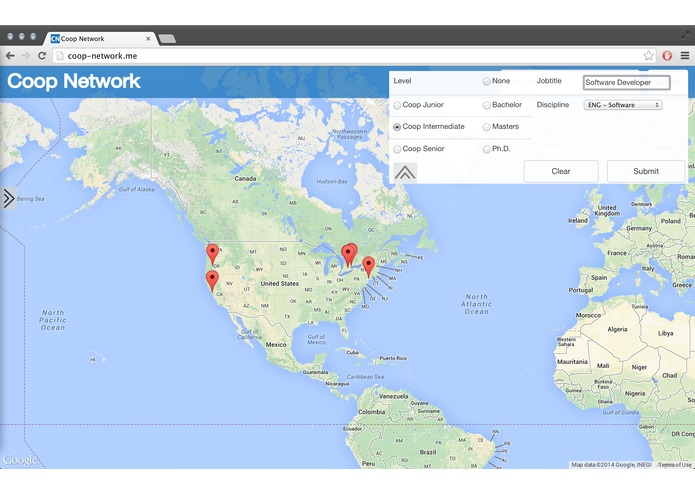Click the map pin cluster near Ontario
Viewport: 695px width, 494px height.
tap(349, 255)
